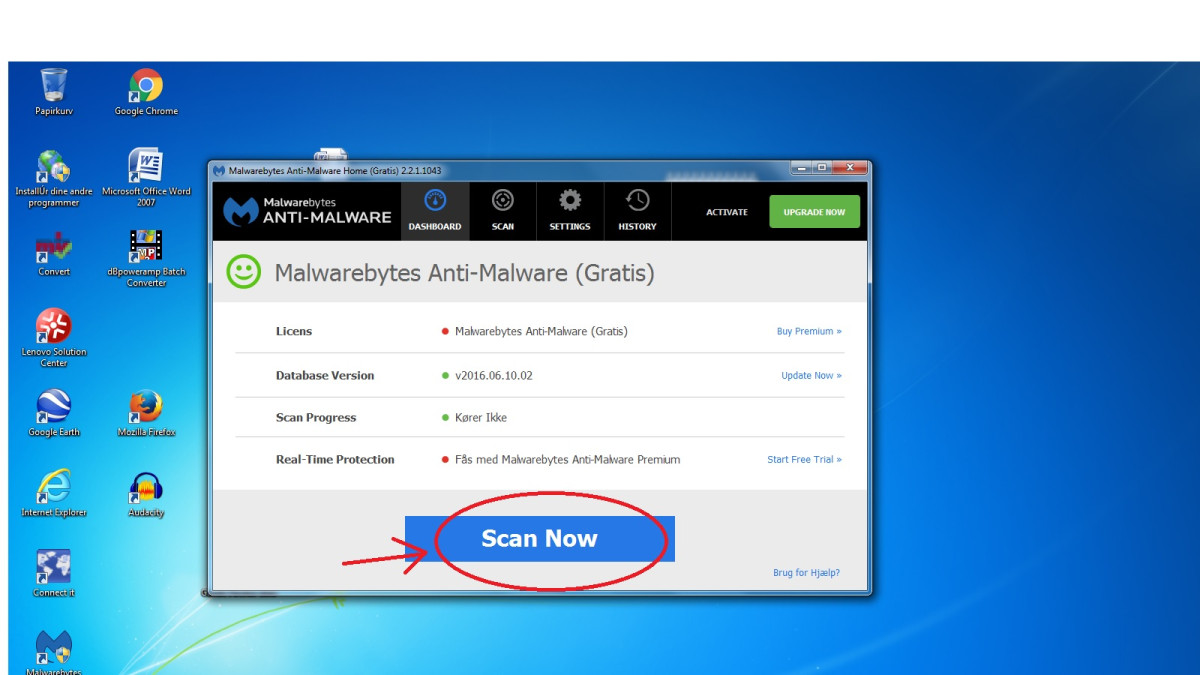
Task: Click the Activate button
Action: 727,212
